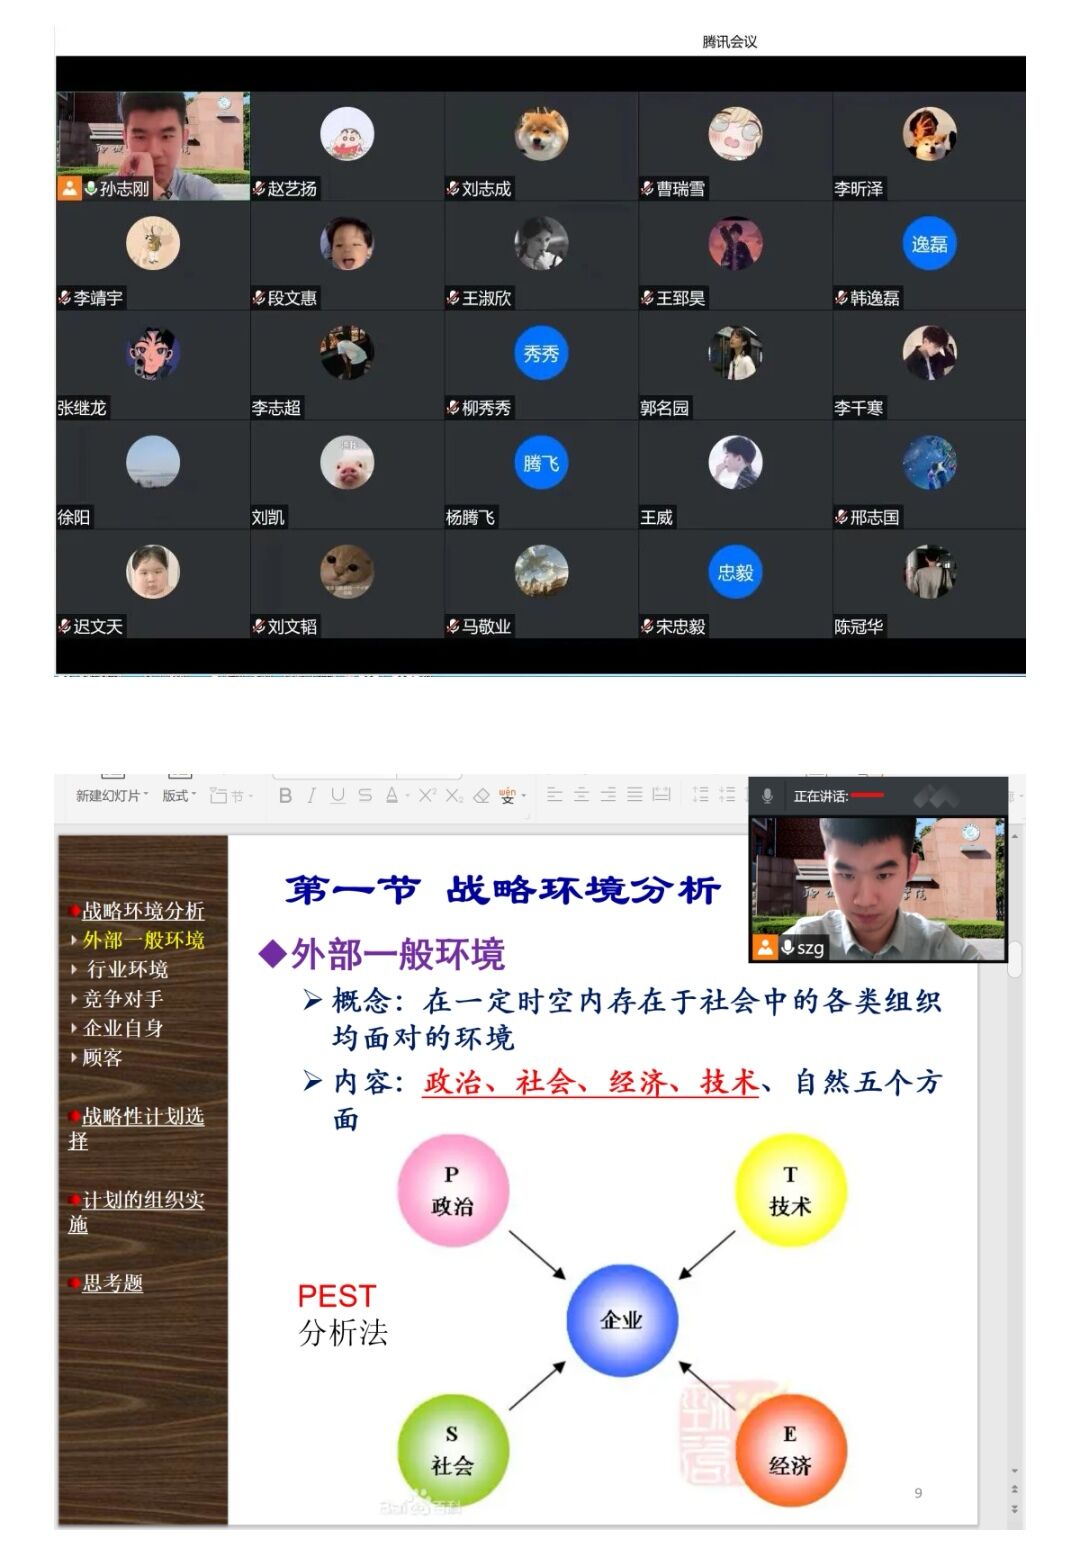Image resolution: width=1080 pixels, height=1566 pixels.
Task: Apply distributed text alignment
Action: click(661, 795)
